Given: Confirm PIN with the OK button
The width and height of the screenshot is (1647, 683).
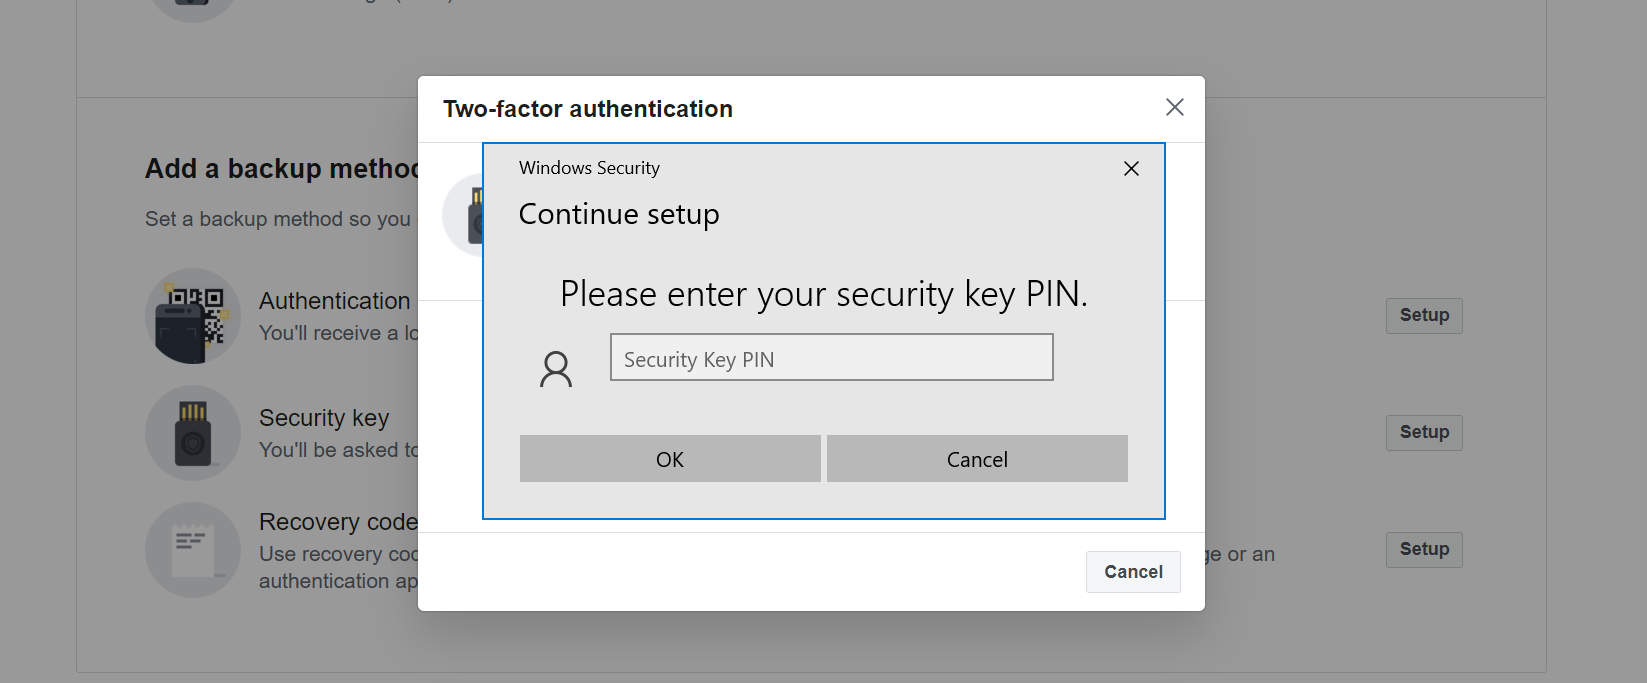Looking at the screenshot, I should click(670, 459).
